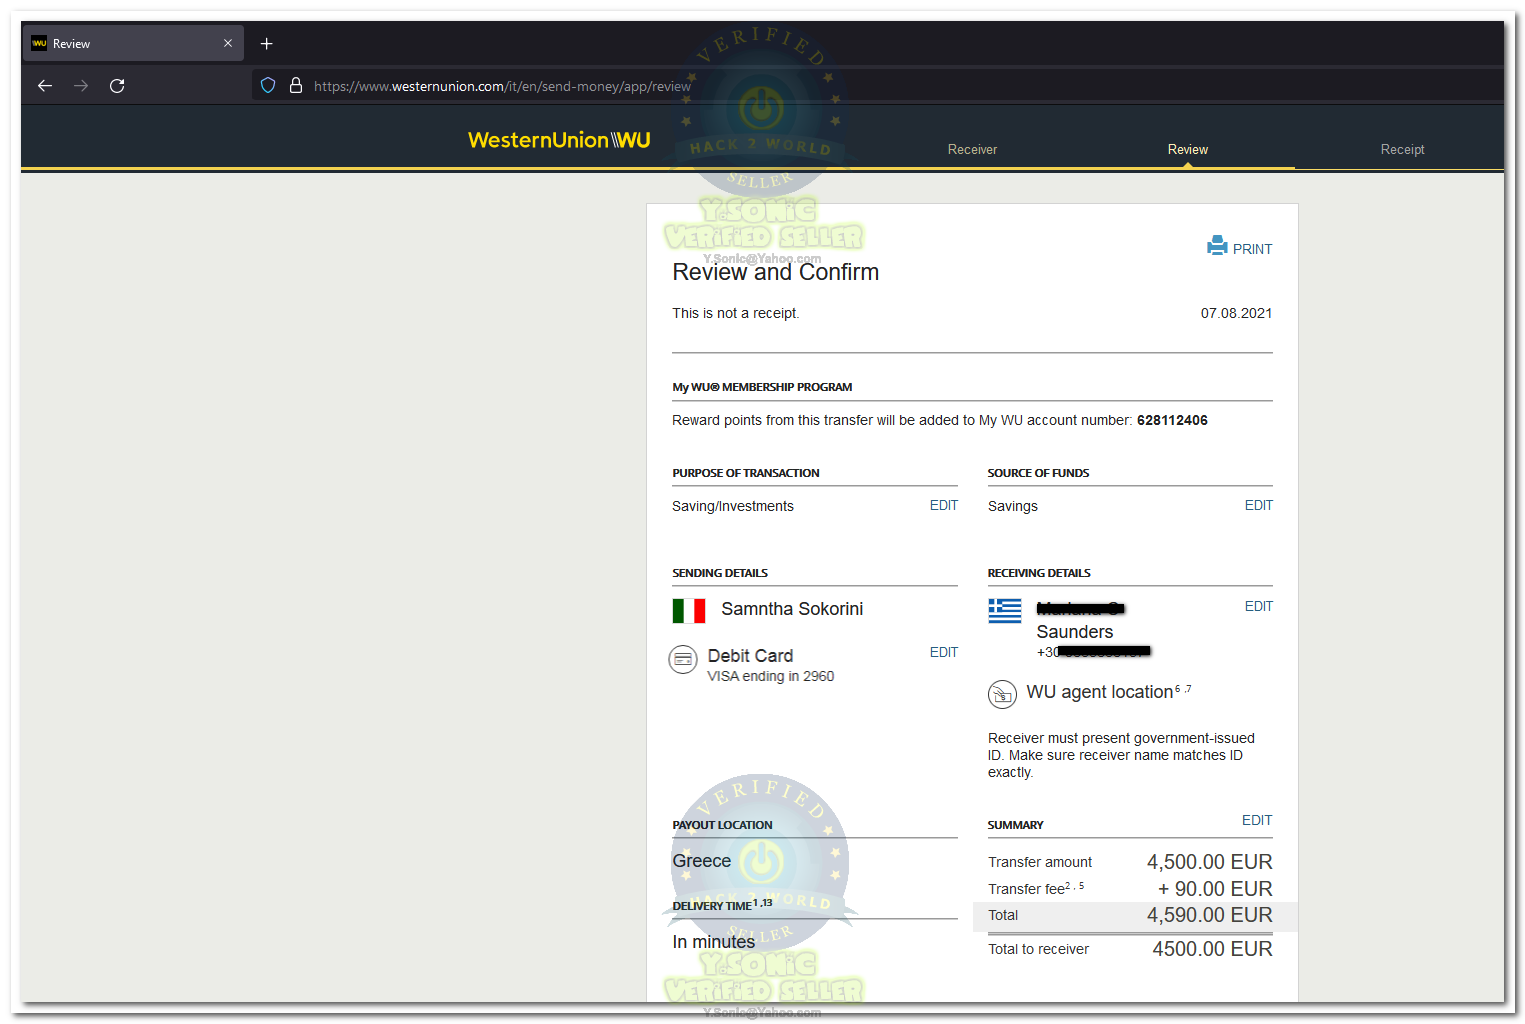Viewport: 1525px width, 1024px height.
Task: Click the Review and Confirm heading
Action: [775, 273]
